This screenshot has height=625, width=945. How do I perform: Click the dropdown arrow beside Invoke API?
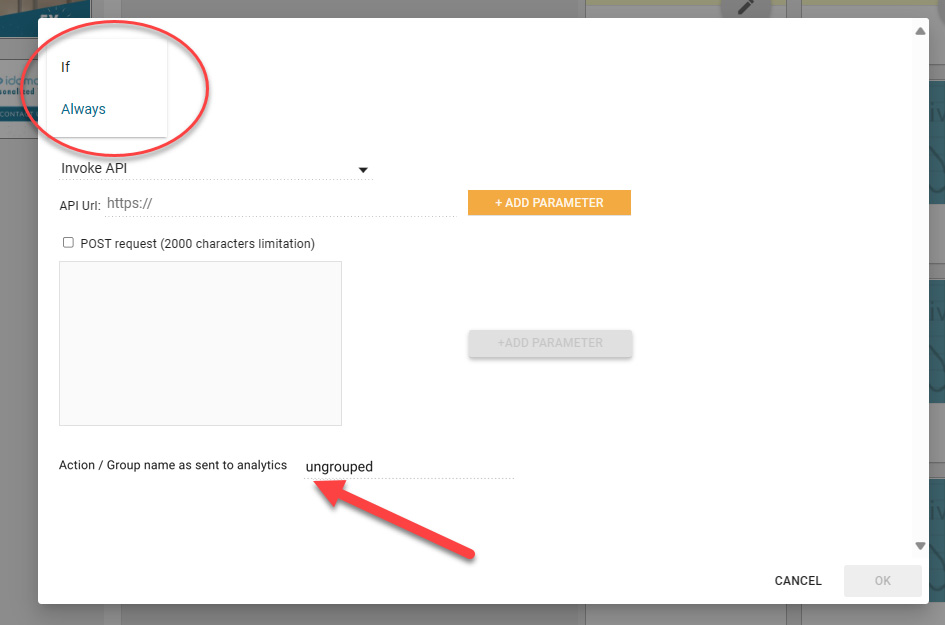tap(363, 170)
